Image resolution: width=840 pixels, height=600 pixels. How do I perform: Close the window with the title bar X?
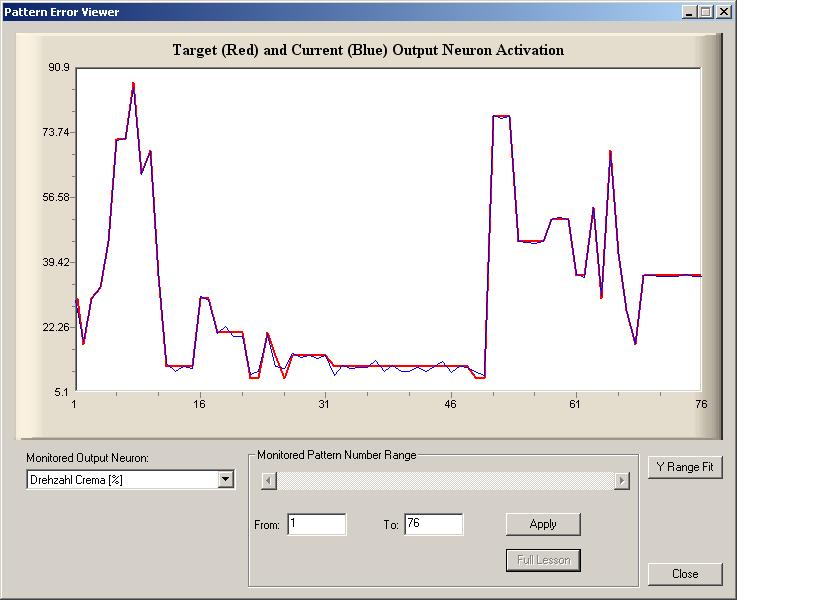[723, 12]
